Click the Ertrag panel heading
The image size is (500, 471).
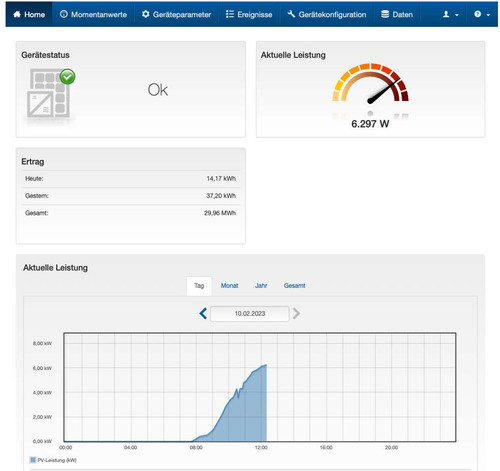coord(33,162)
